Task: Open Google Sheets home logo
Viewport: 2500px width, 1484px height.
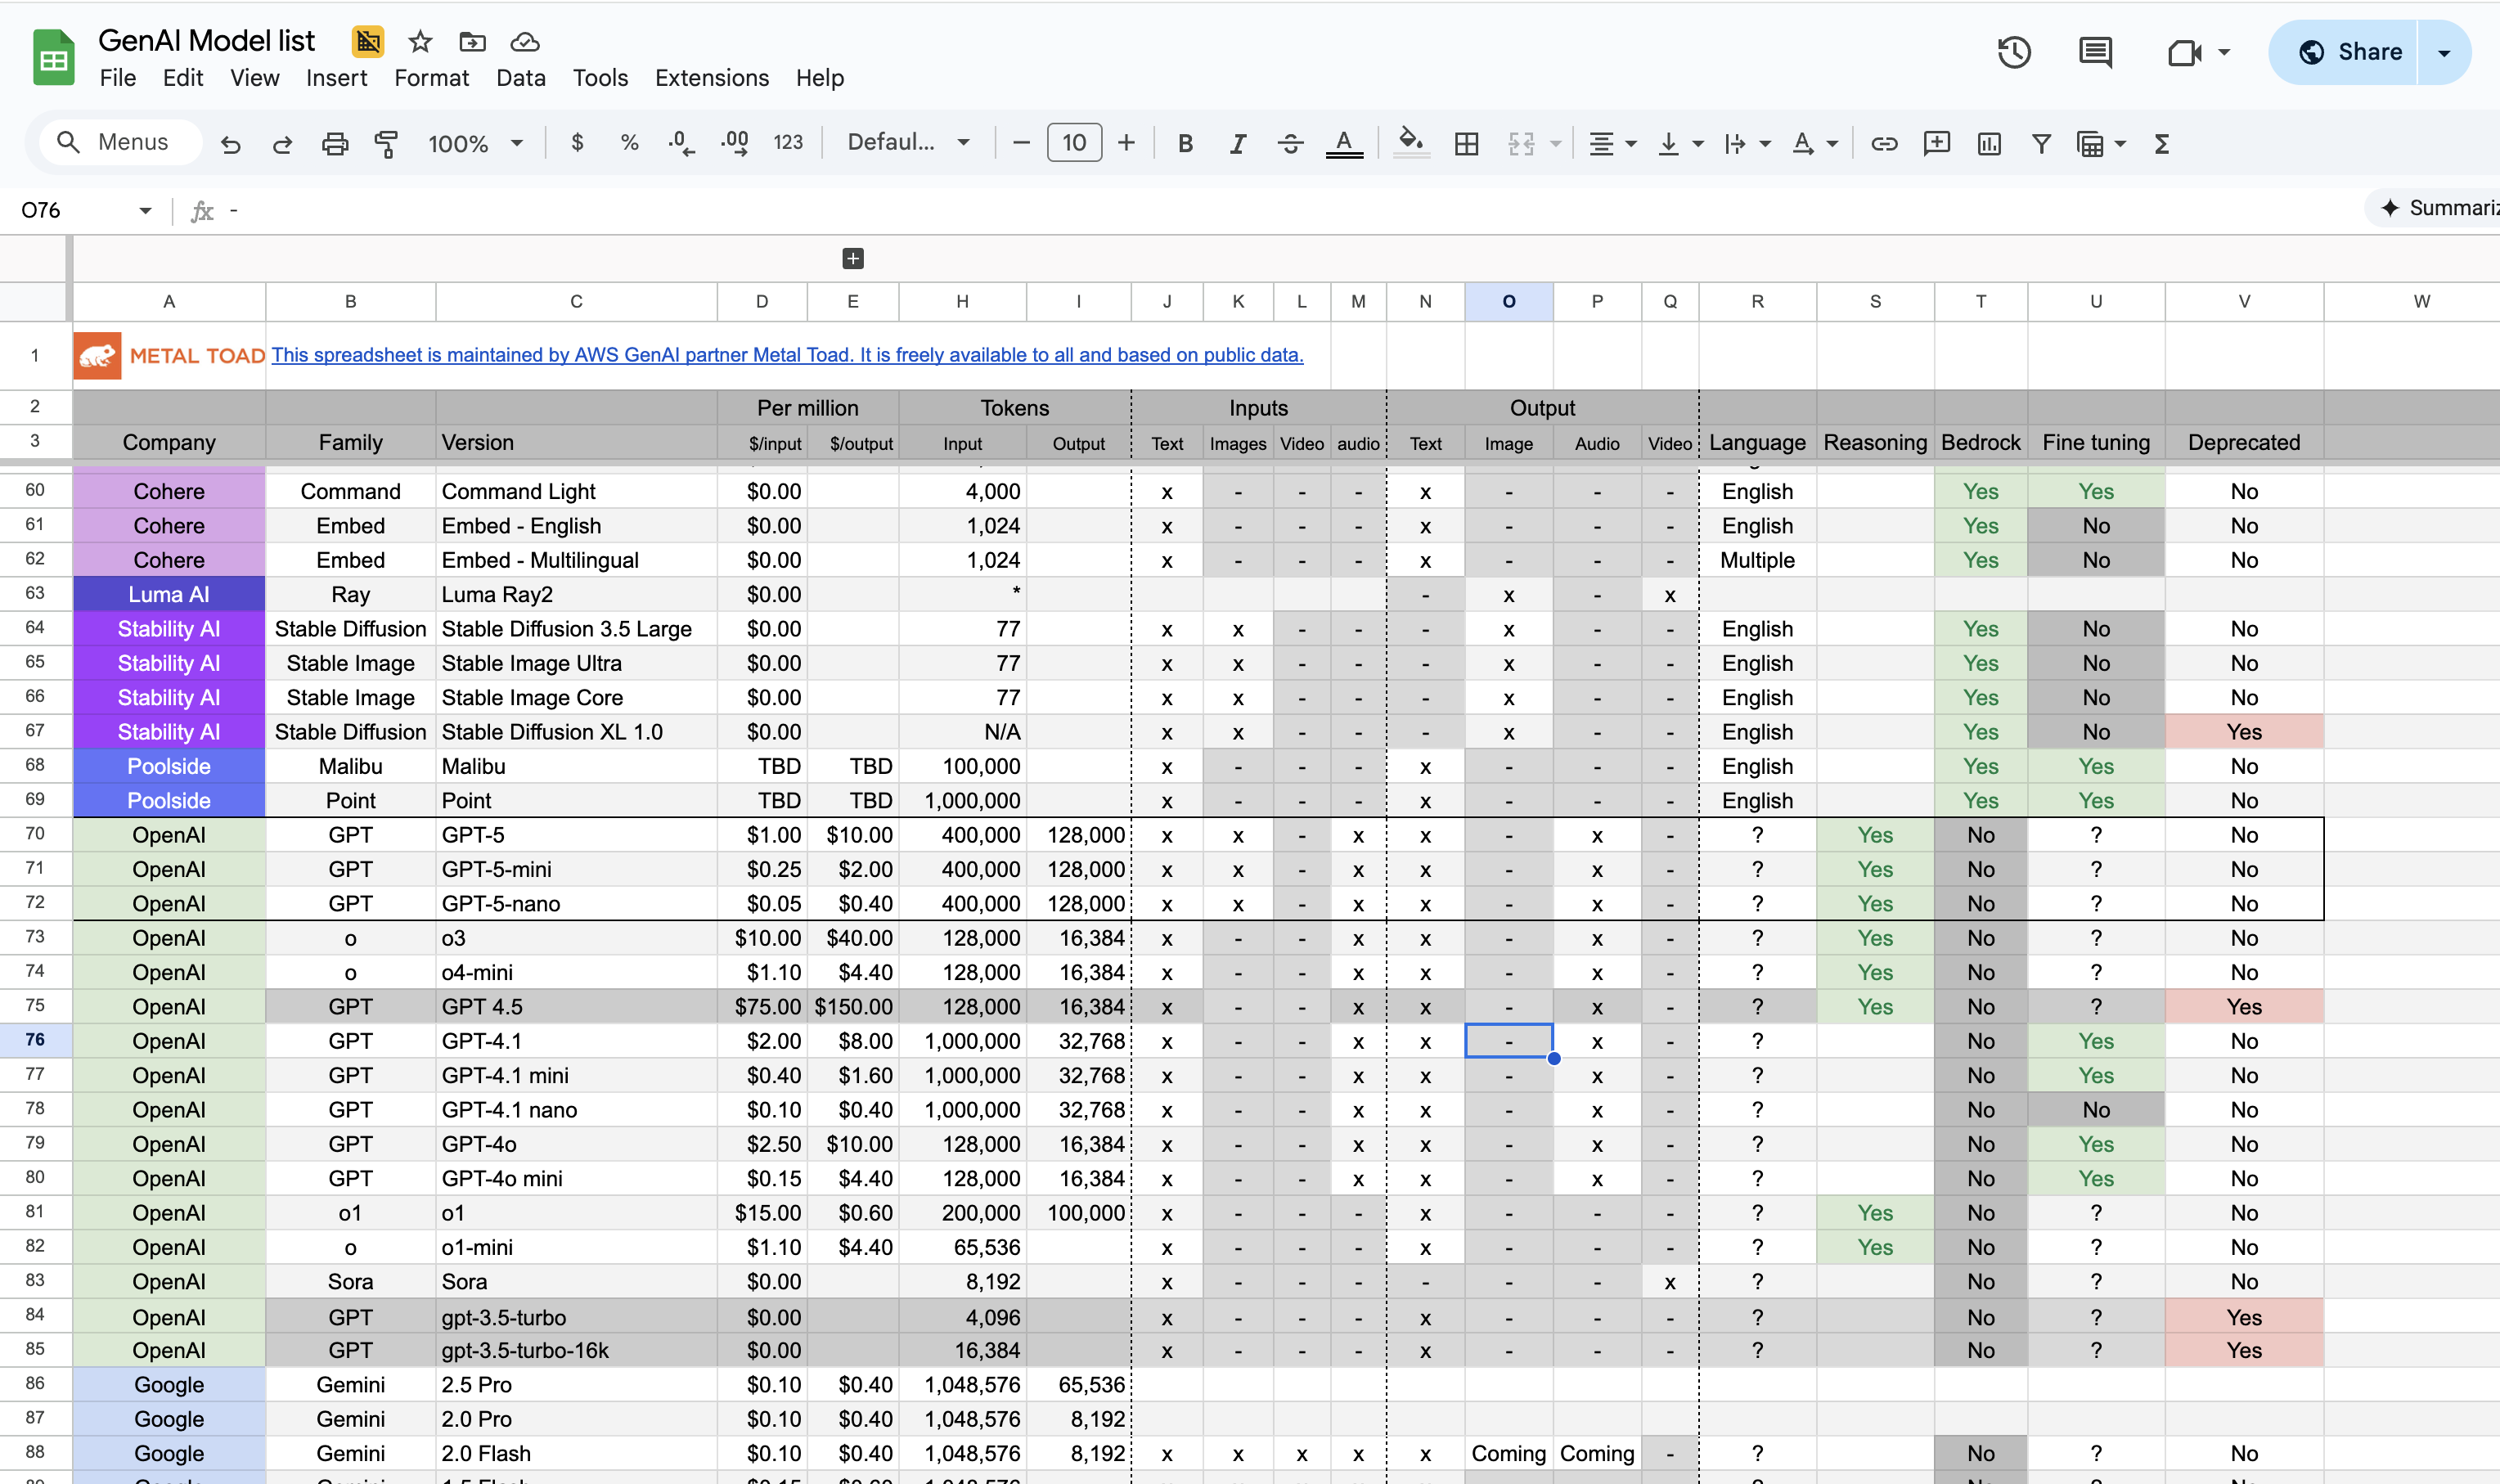Action: tap(54, 57)
